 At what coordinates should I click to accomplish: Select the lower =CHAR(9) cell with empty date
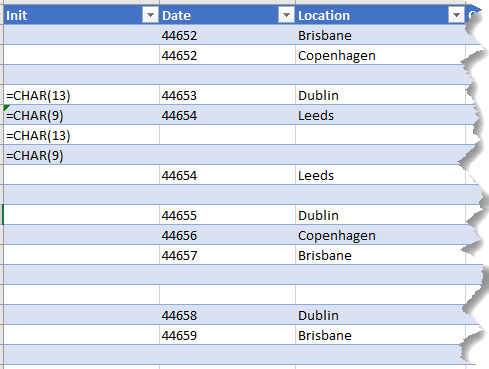click(81, 155)
